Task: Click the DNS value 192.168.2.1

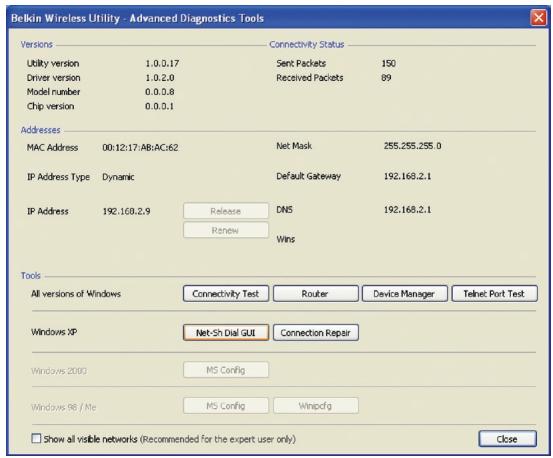Action: [407, 209]
